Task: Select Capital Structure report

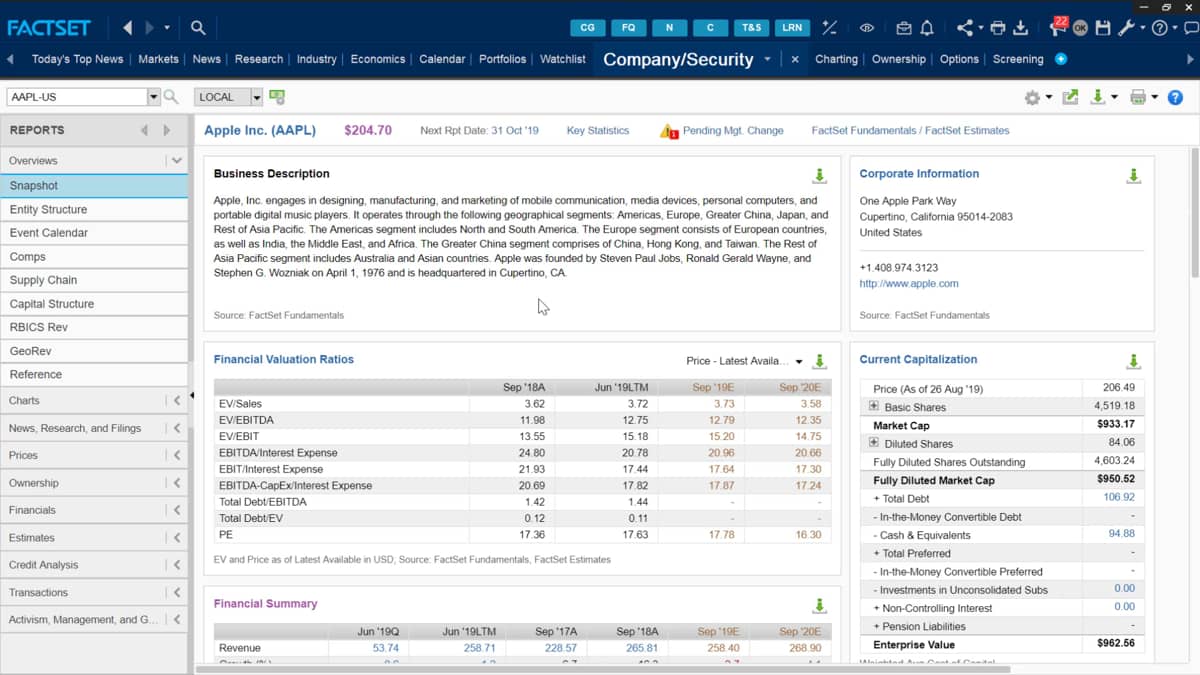Action: (x=94, y=304)
